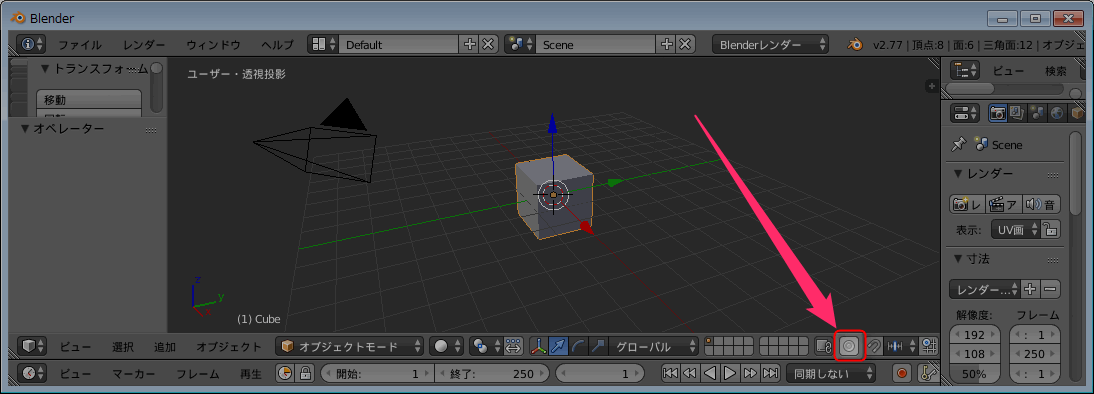This screenshot has width=1094, height=394.
Task: Open the Blenderレンダー engine dropdown
Action: (770, 45)
